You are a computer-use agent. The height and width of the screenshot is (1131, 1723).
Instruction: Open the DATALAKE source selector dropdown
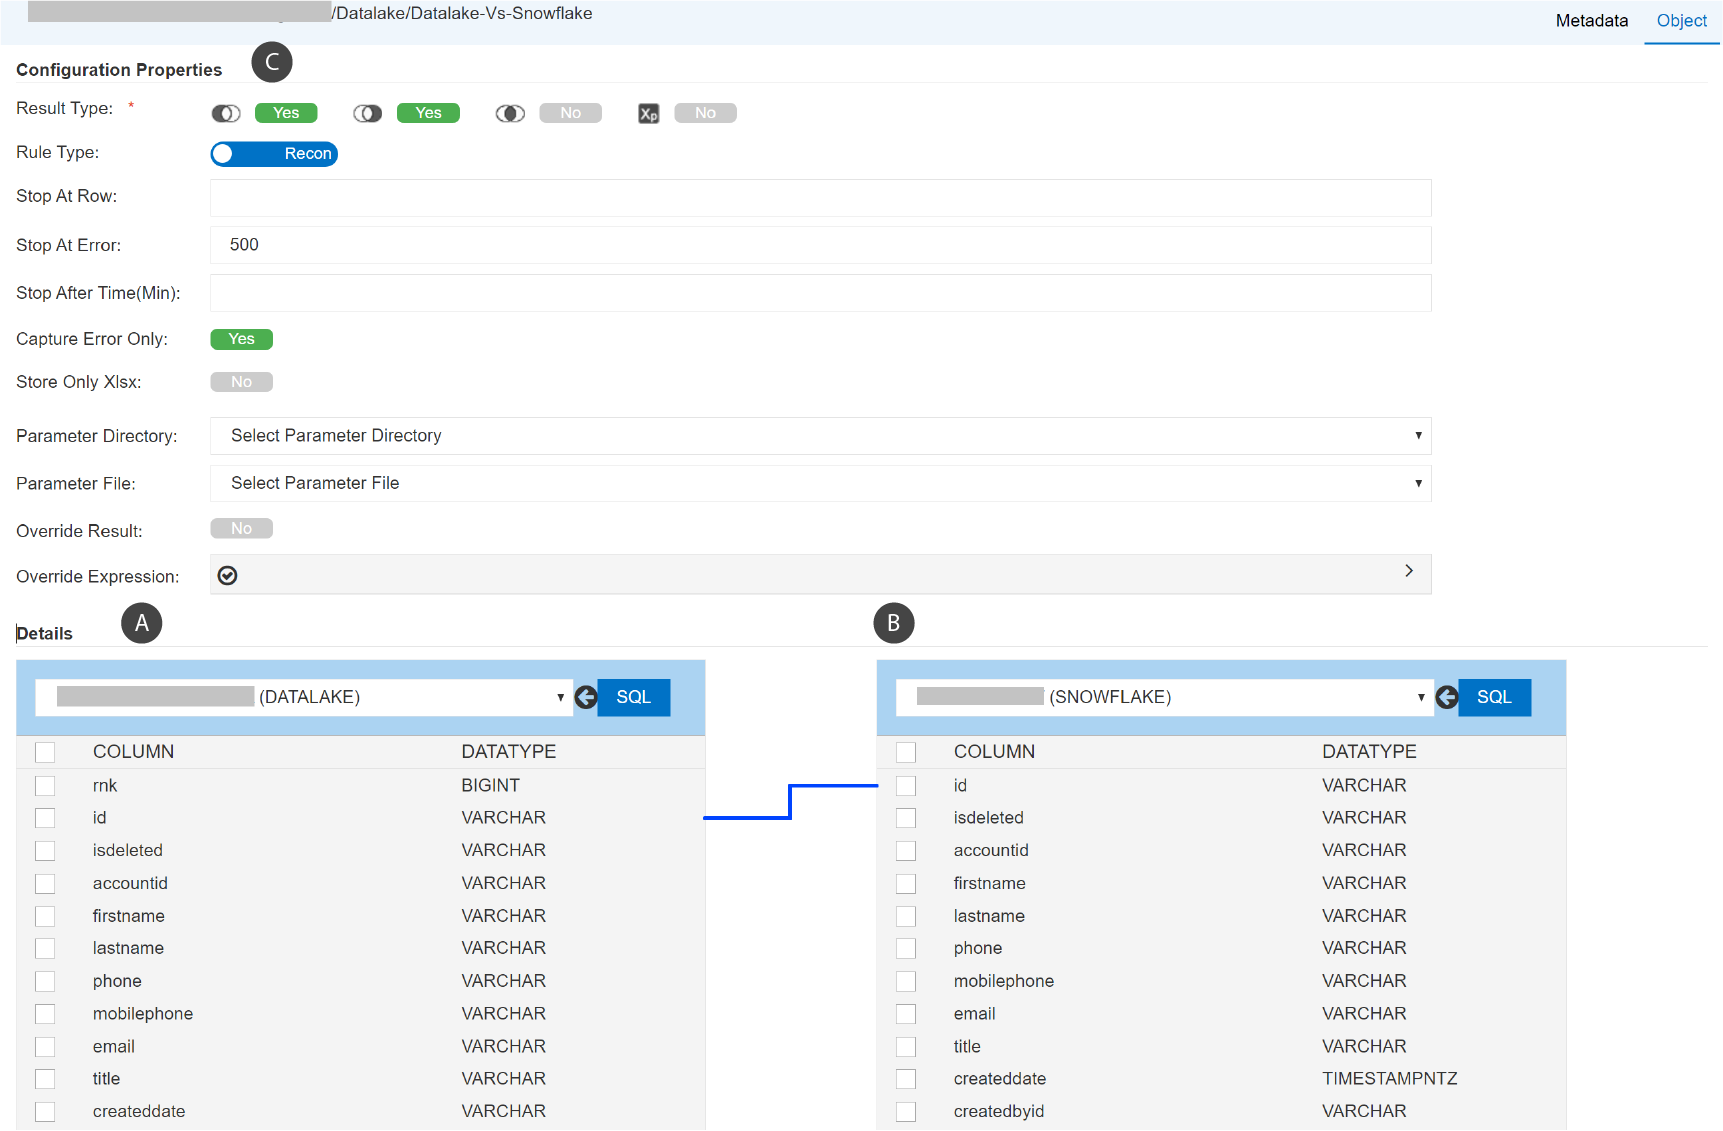coord(304,697)
